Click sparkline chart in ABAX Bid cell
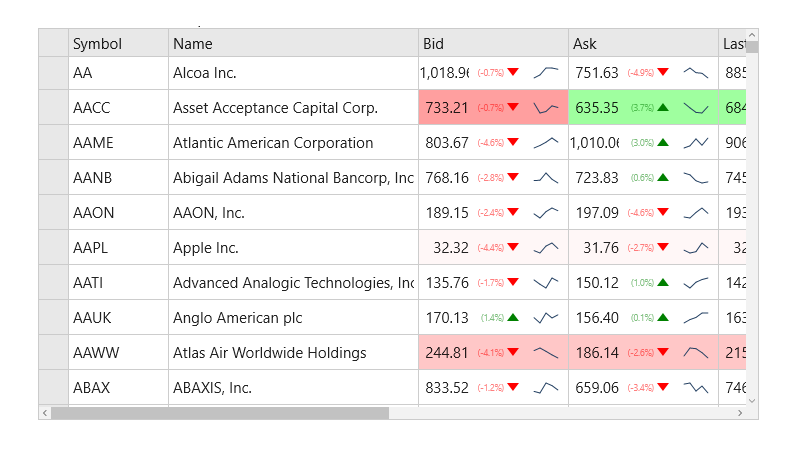Screen dimensions: 800x450 point(546,387)
